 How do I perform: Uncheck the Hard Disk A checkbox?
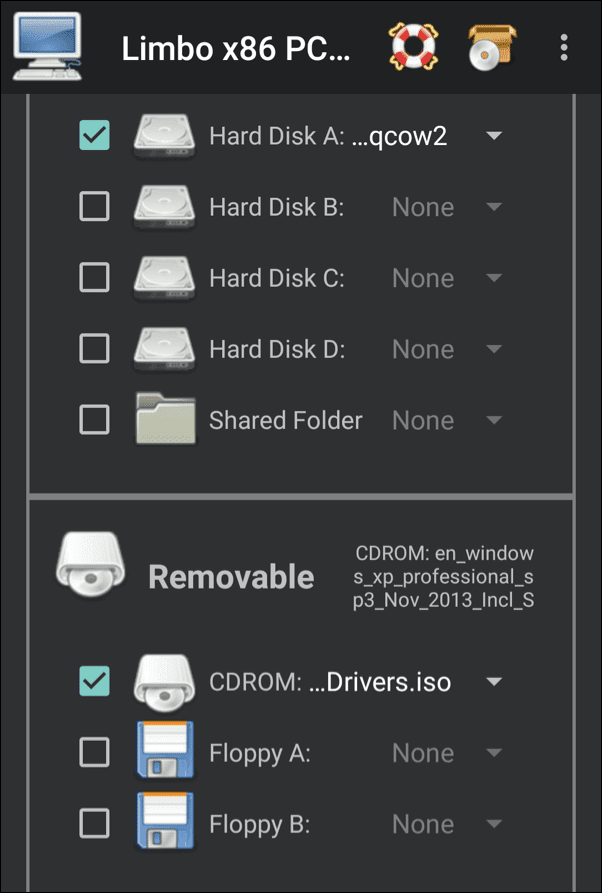pyautogui.click(x=94, y=136)
